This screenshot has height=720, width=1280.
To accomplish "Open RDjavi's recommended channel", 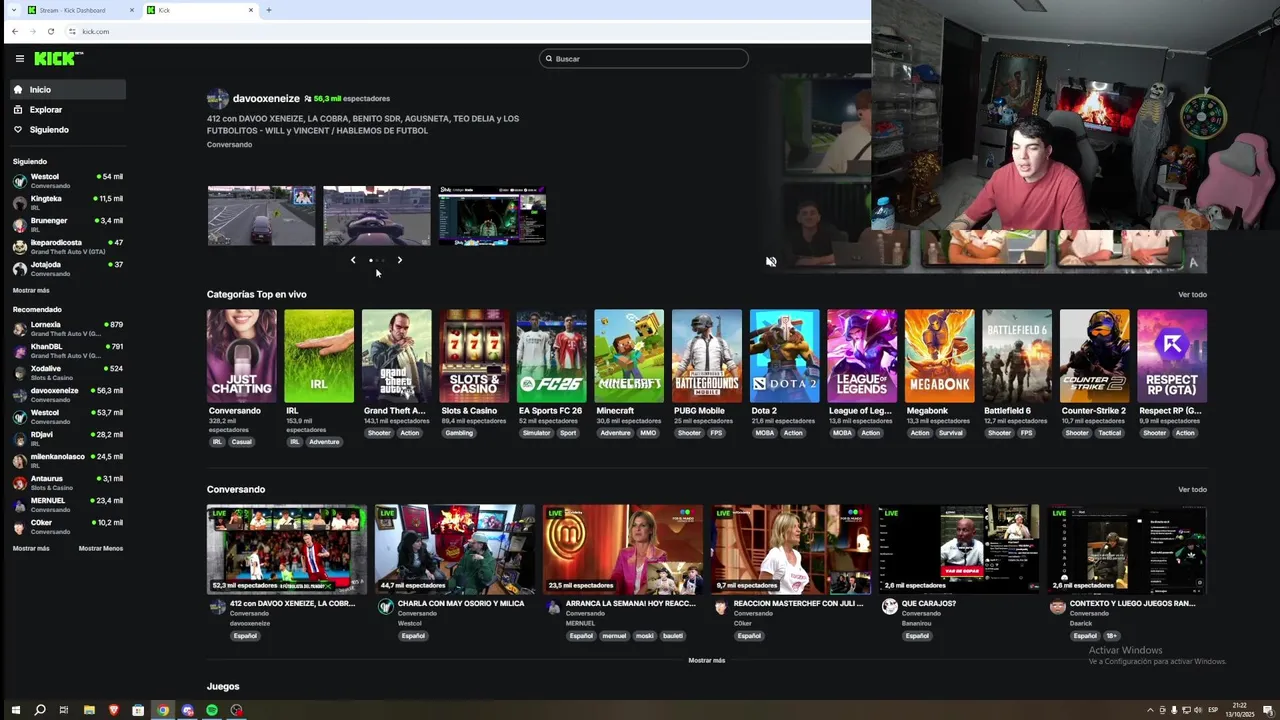I will (68, 438).
